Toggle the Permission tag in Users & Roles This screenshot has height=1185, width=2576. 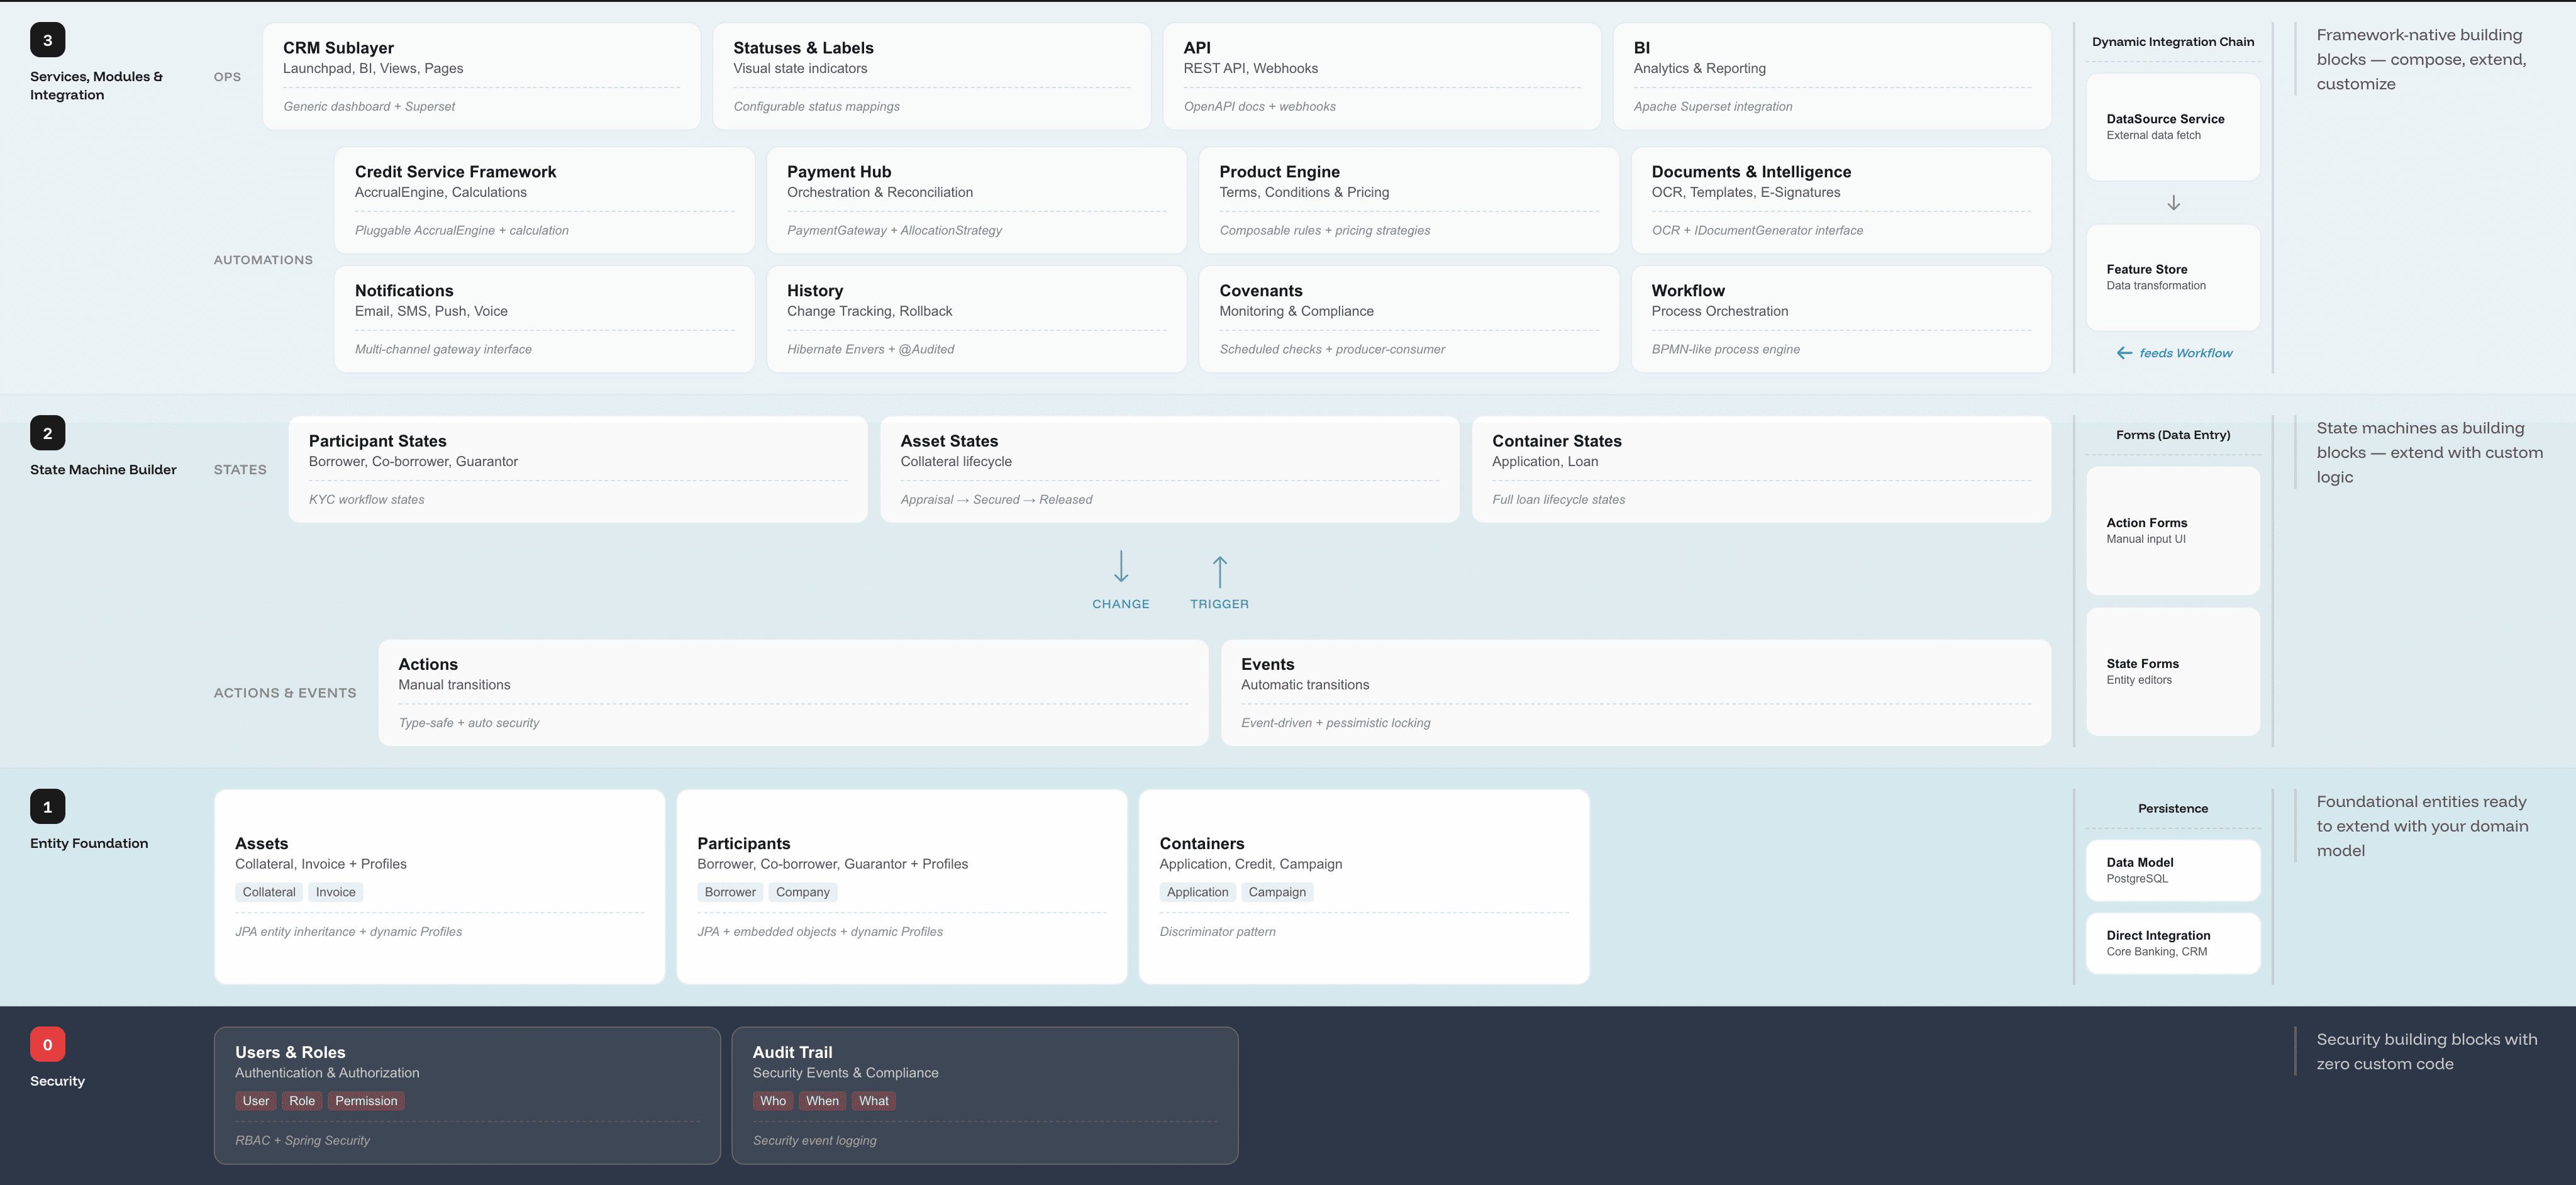366,1100
